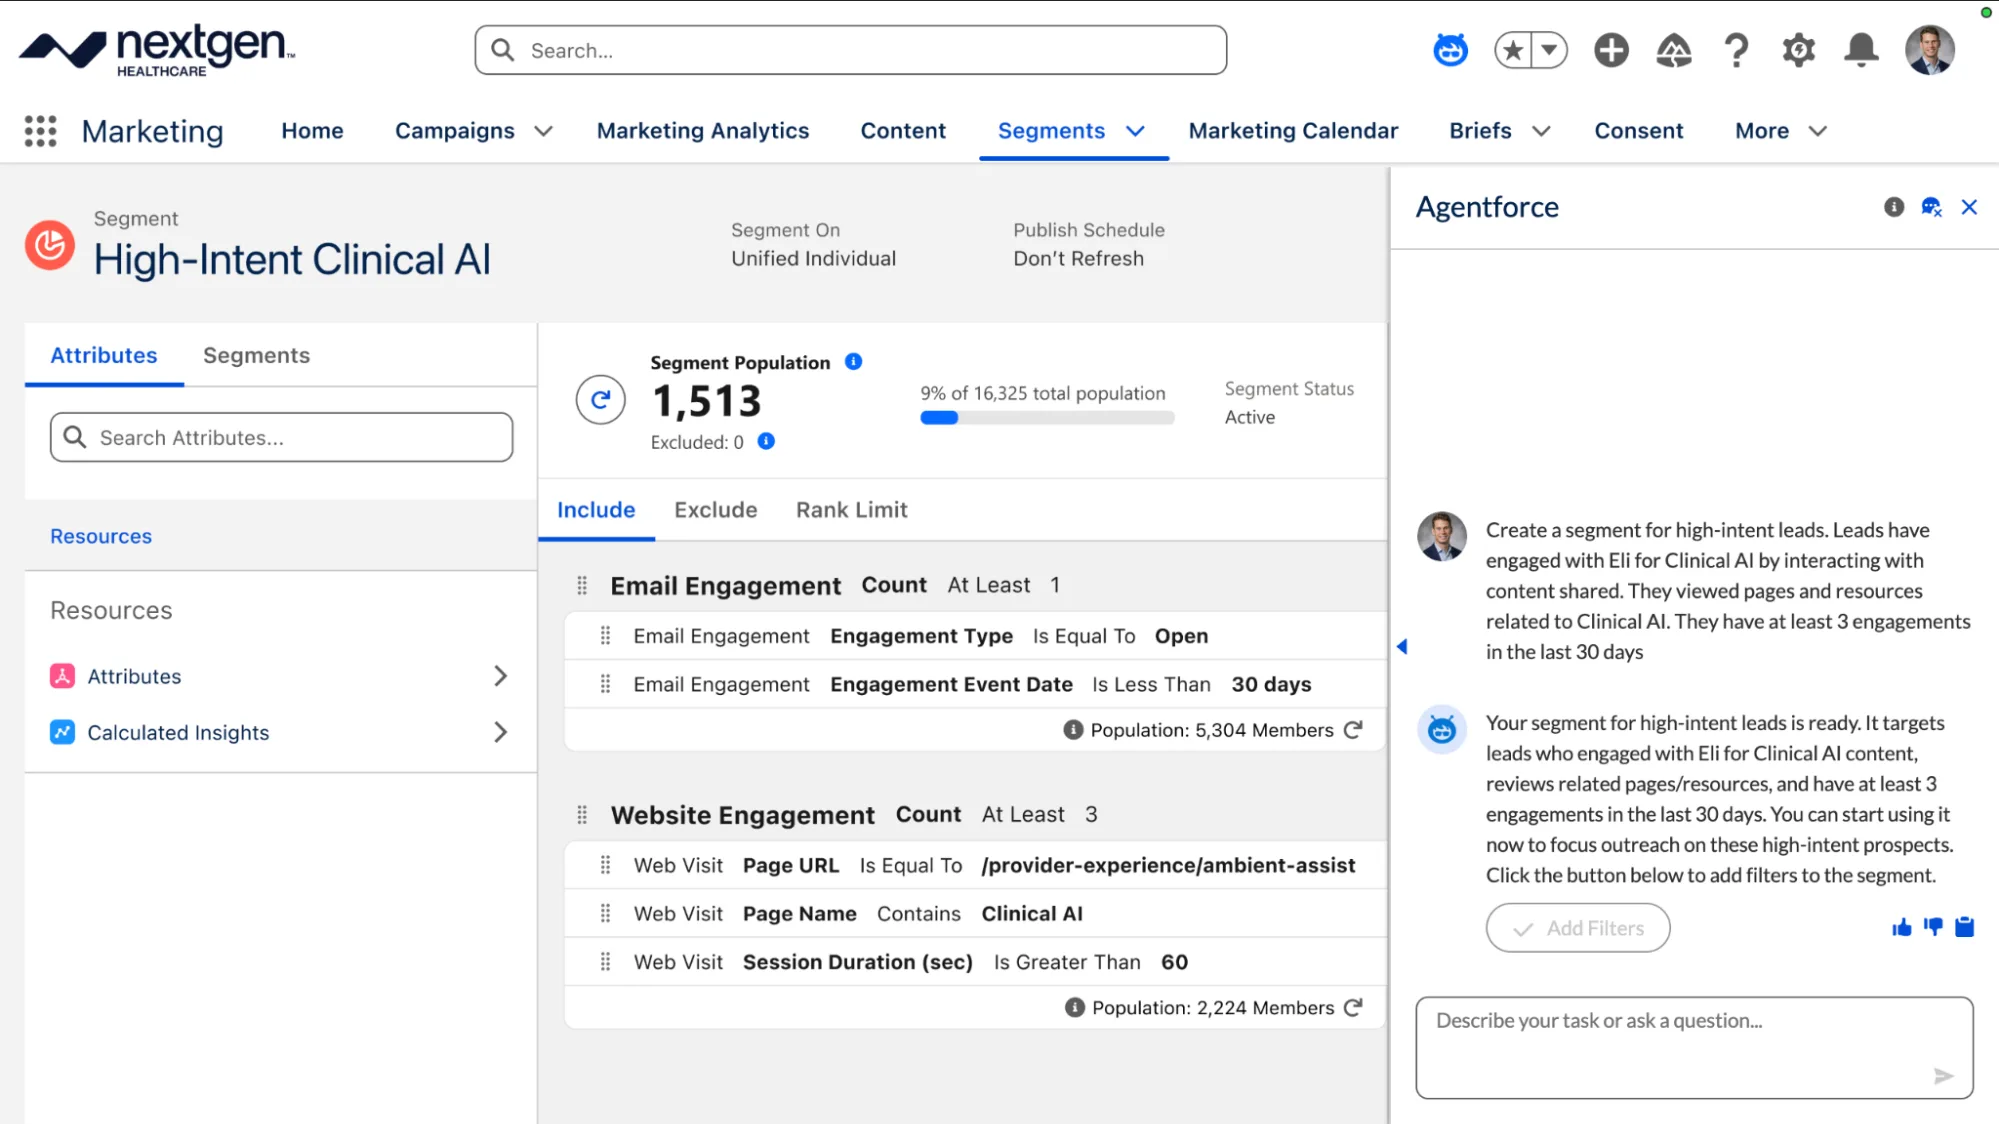Viewport: 1999px width, 1125px height.
Task: Open the Marketing Calendar tab
Action: [1293, 131]
